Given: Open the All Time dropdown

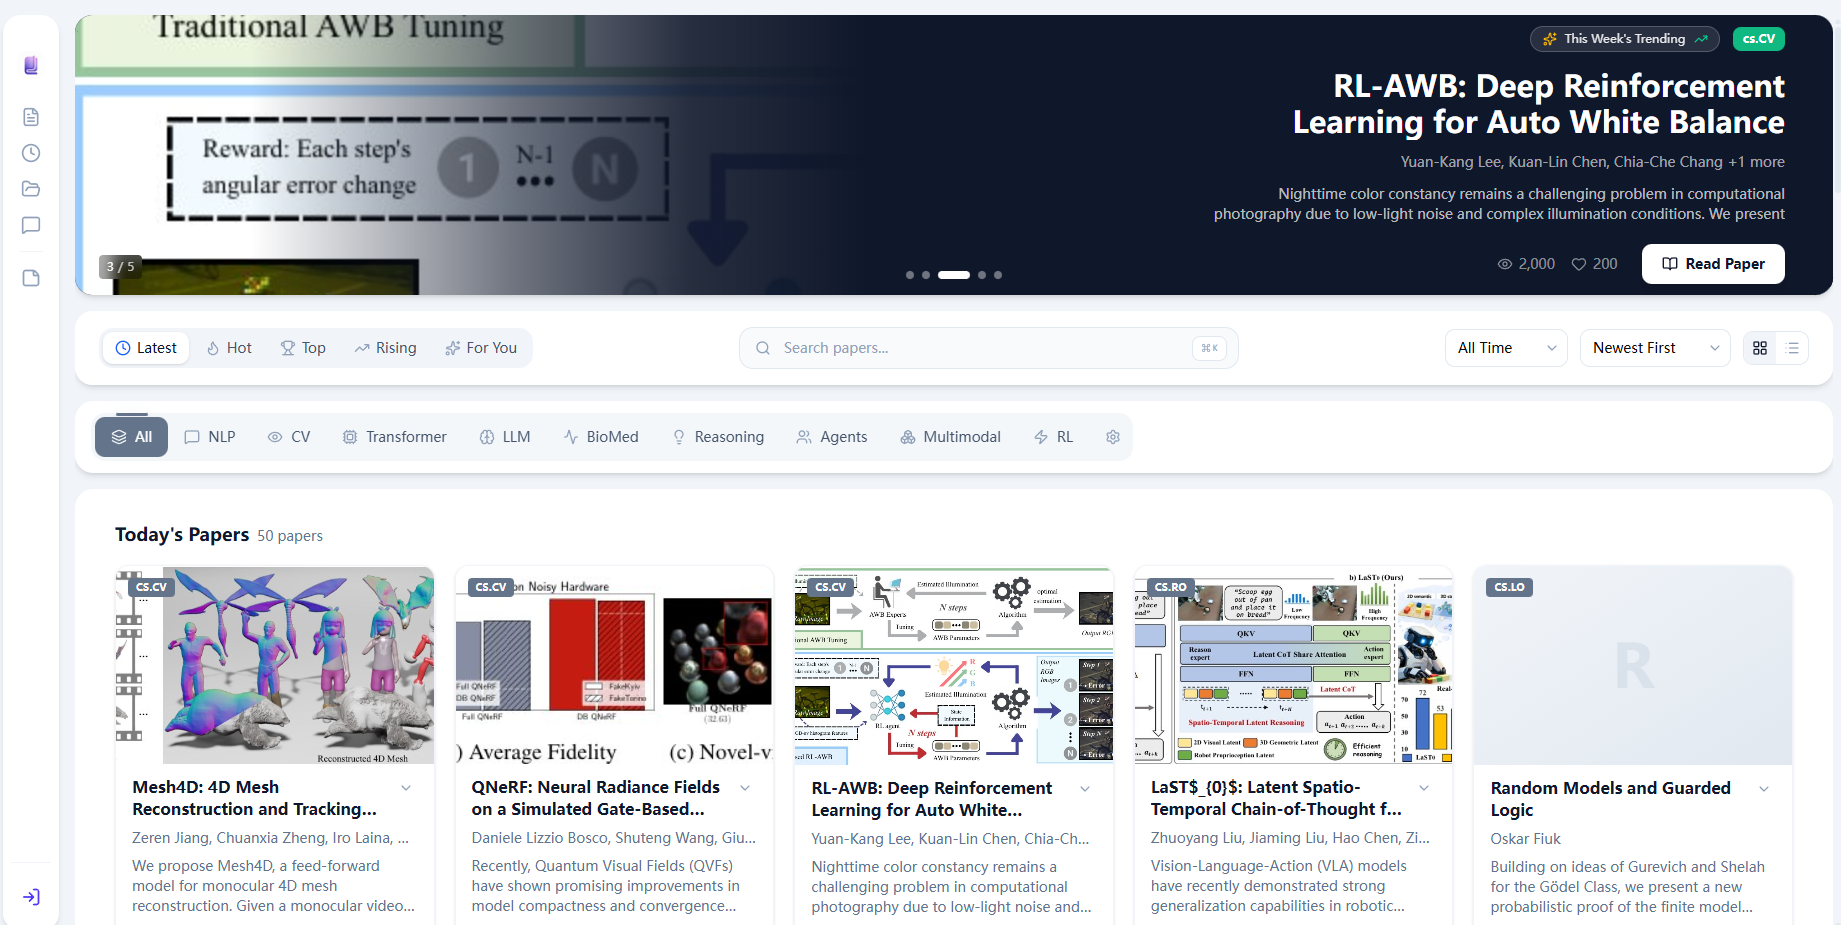Looking at the screenshot, I should pyautogui.click(x=1506, y=348).
